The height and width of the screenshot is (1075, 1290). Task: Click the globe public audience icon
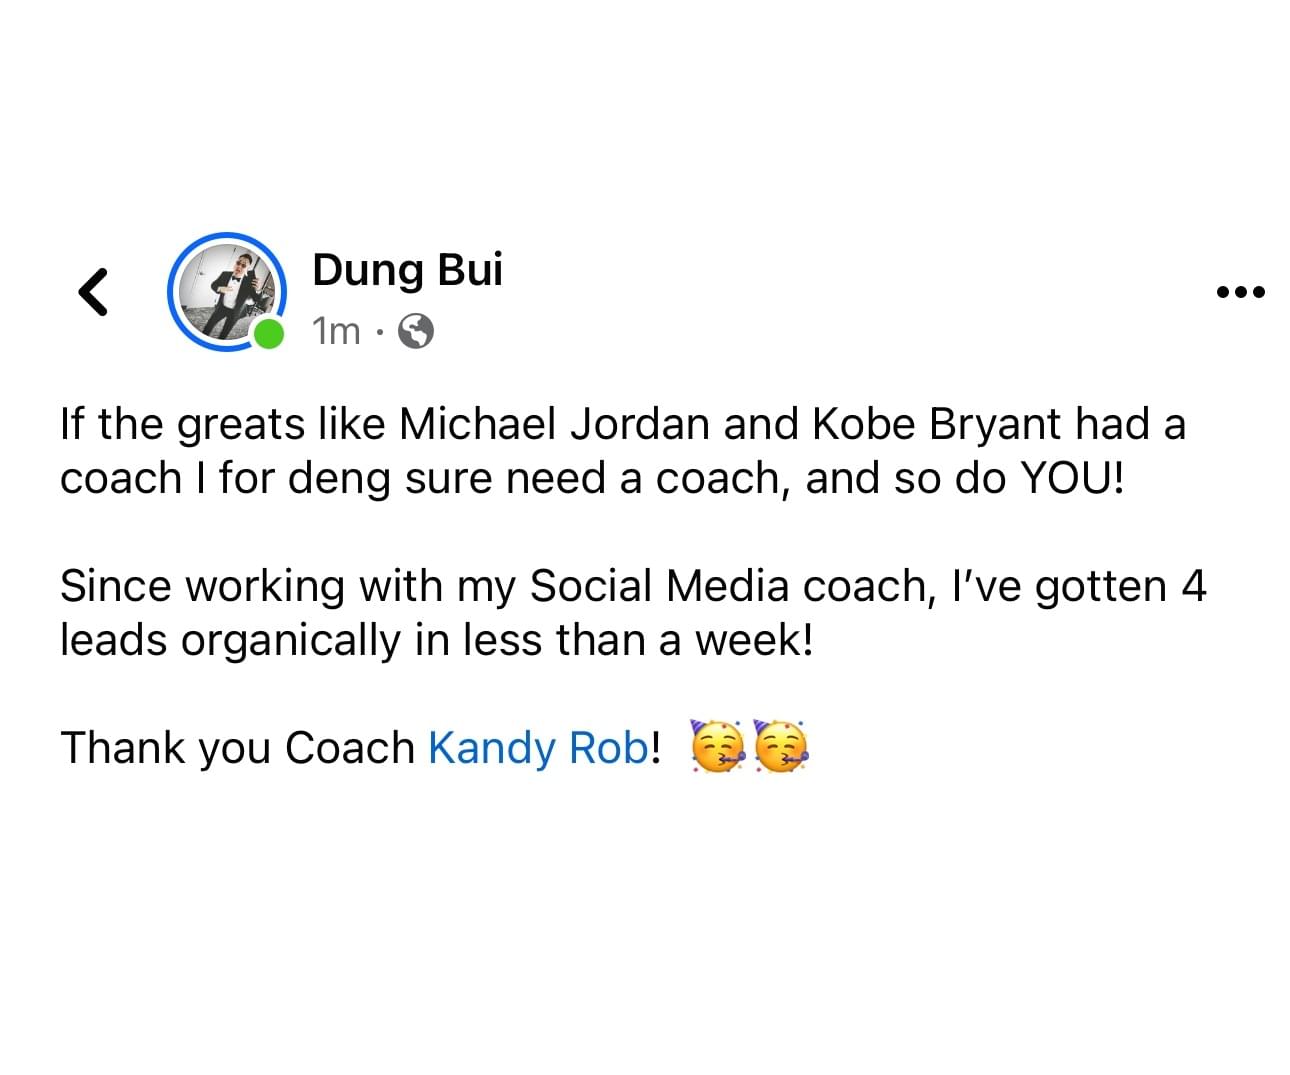[416, 330]
